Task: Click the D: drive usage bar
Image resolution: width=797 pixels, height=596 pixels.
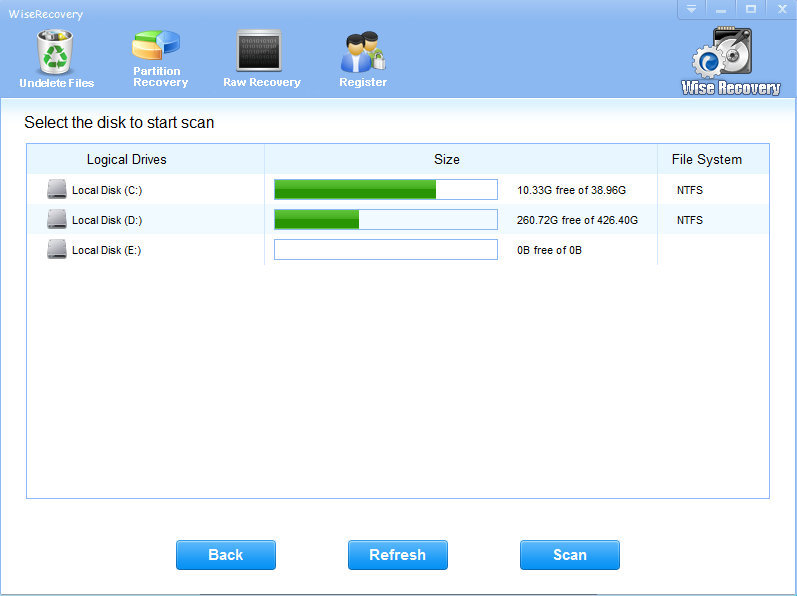Action: pyautogui.click(x=386, y=220)
